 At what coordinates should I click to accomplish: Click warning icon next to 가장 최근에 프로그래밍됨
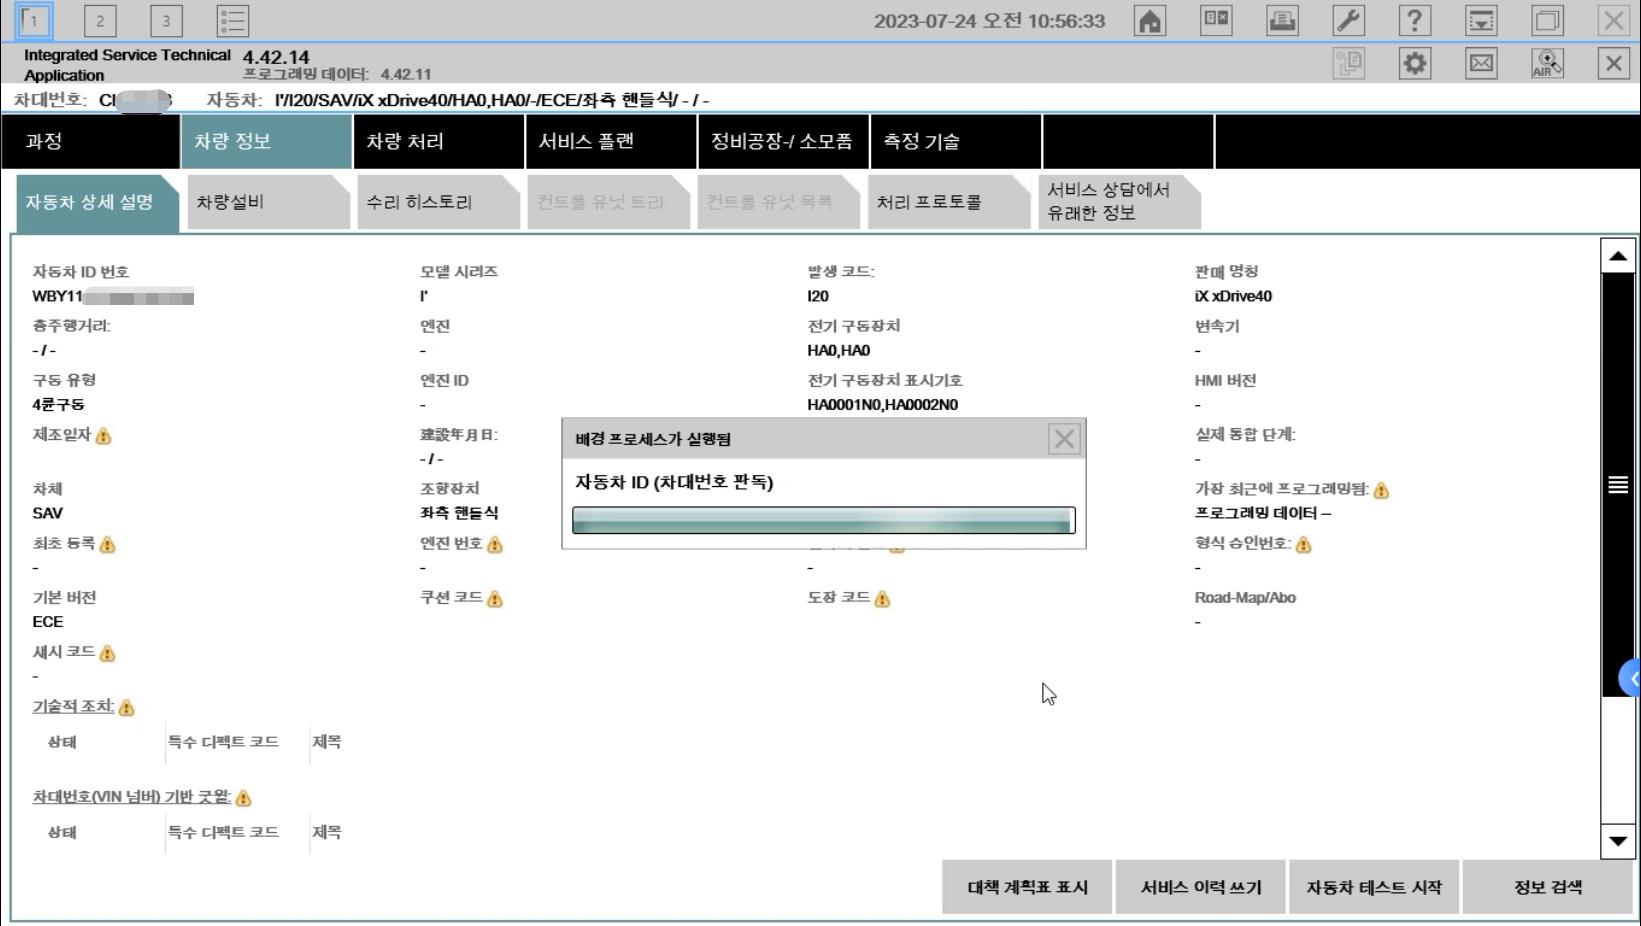[1381, 490]
